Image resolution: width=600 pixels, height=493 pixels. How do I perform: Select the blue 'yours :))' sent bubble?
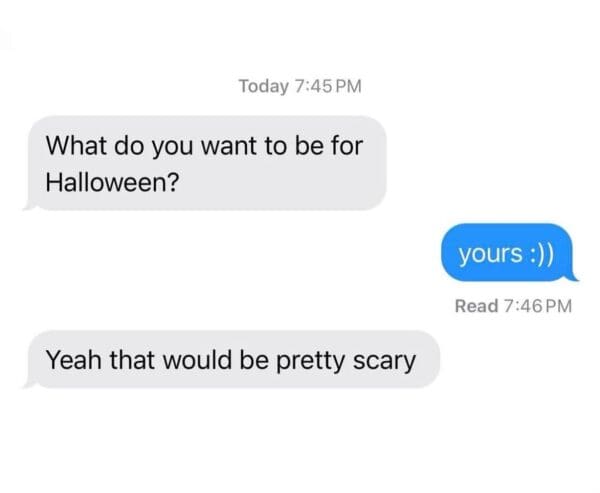click(x=509, y=253)
